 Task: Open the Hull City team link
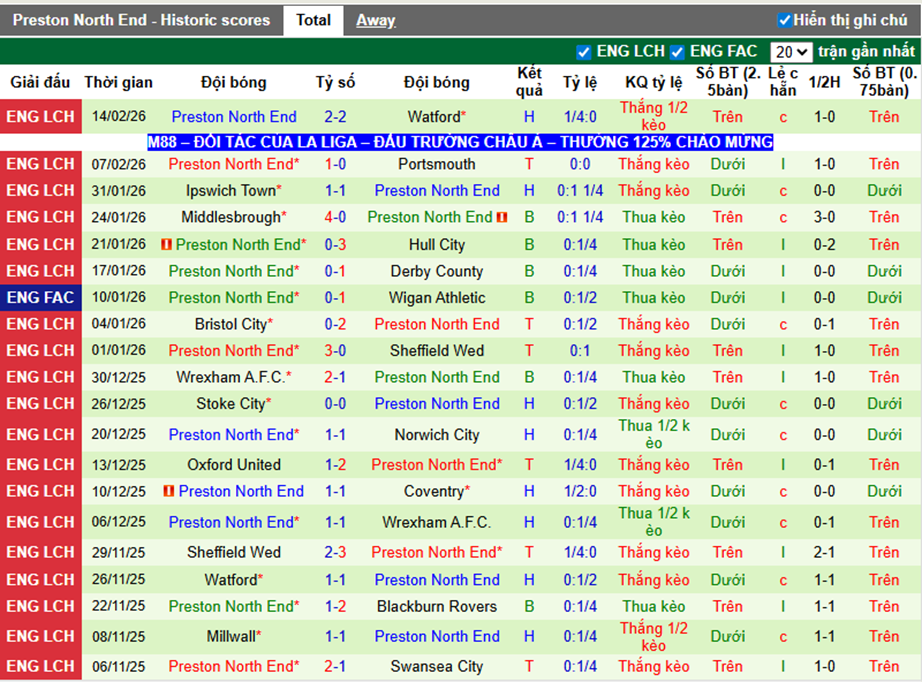point(437,245)
